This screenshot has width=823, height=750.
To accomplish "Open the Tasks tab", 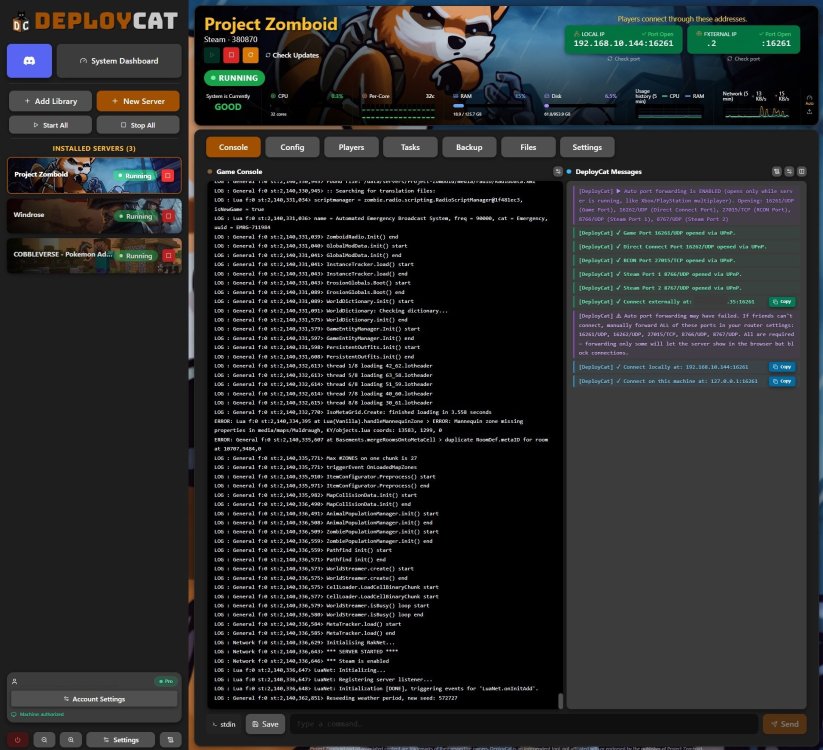I will point(410,147).
